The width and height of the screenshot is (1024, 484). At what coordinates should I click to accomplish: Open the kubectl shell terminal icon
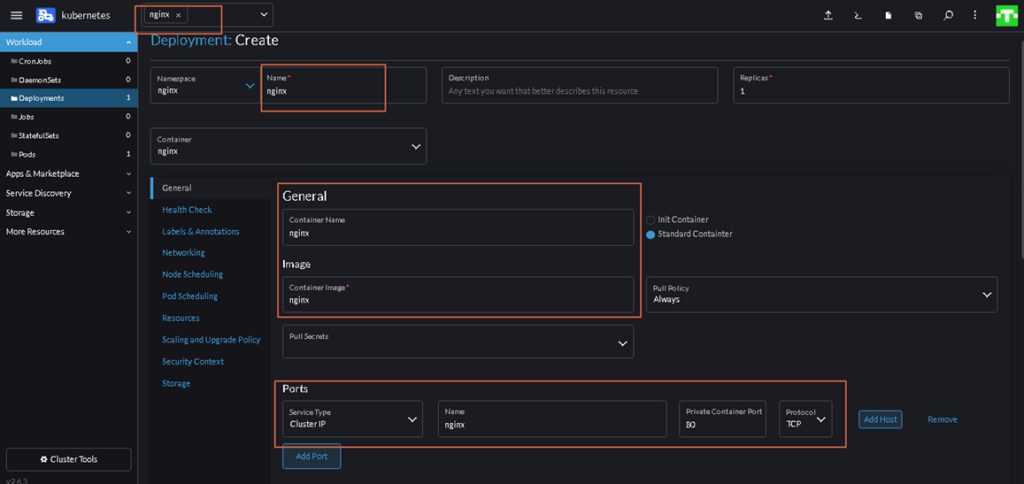coord(858,16)
